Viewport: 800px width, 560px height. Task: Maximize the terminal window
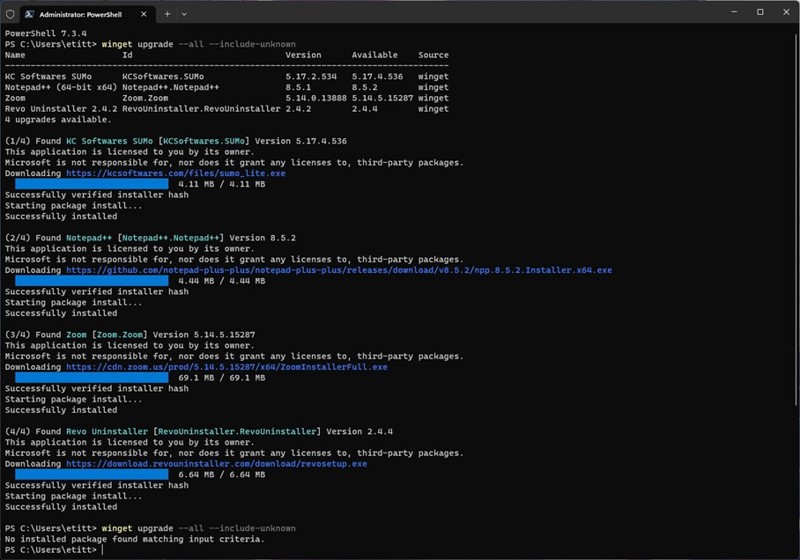click(760, 13)
